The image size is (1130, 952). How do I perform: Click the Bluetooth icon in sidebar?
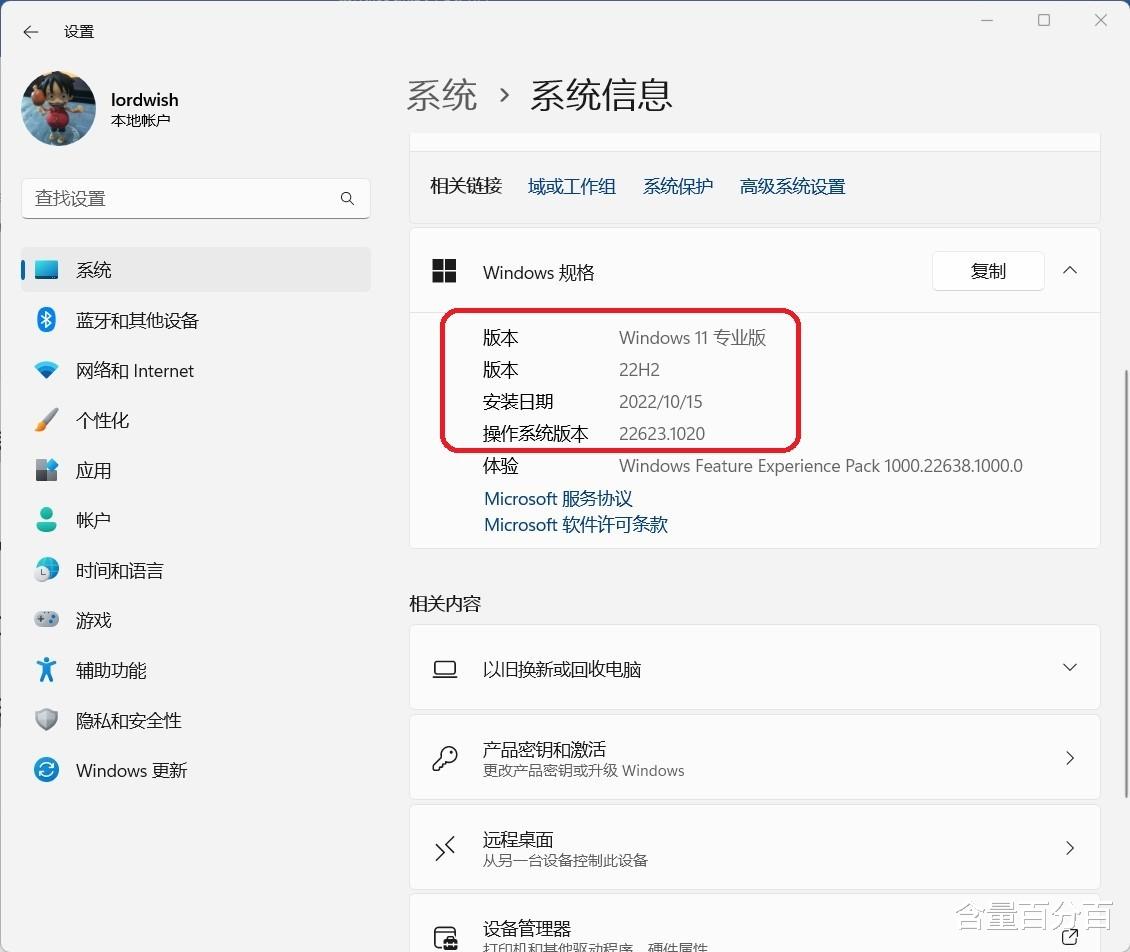tap(47, 319)
